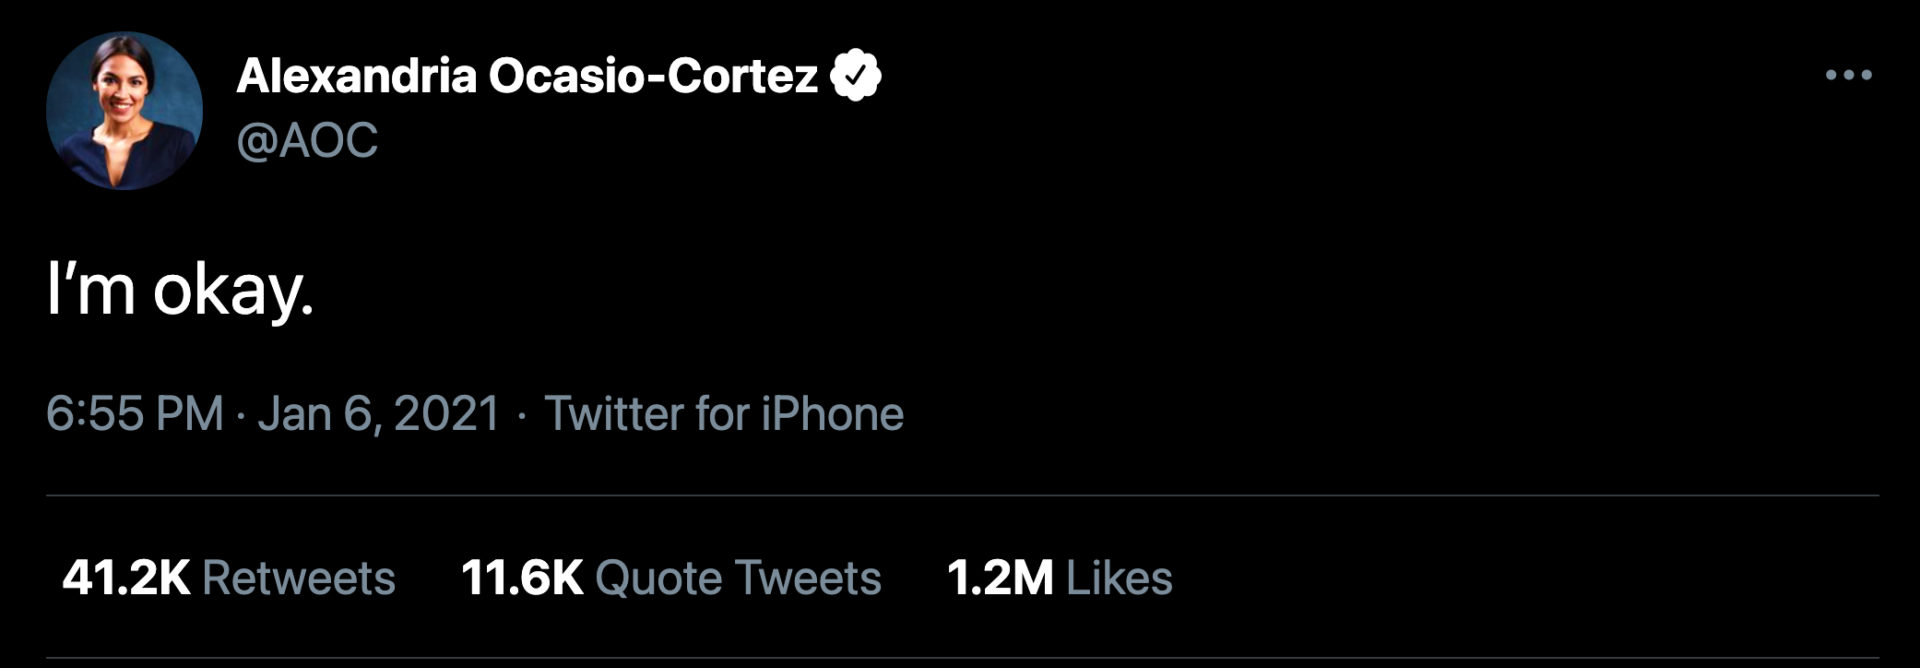Click the 11.6K quote count number
1920x668 pixels.
[x=522, y=578]
